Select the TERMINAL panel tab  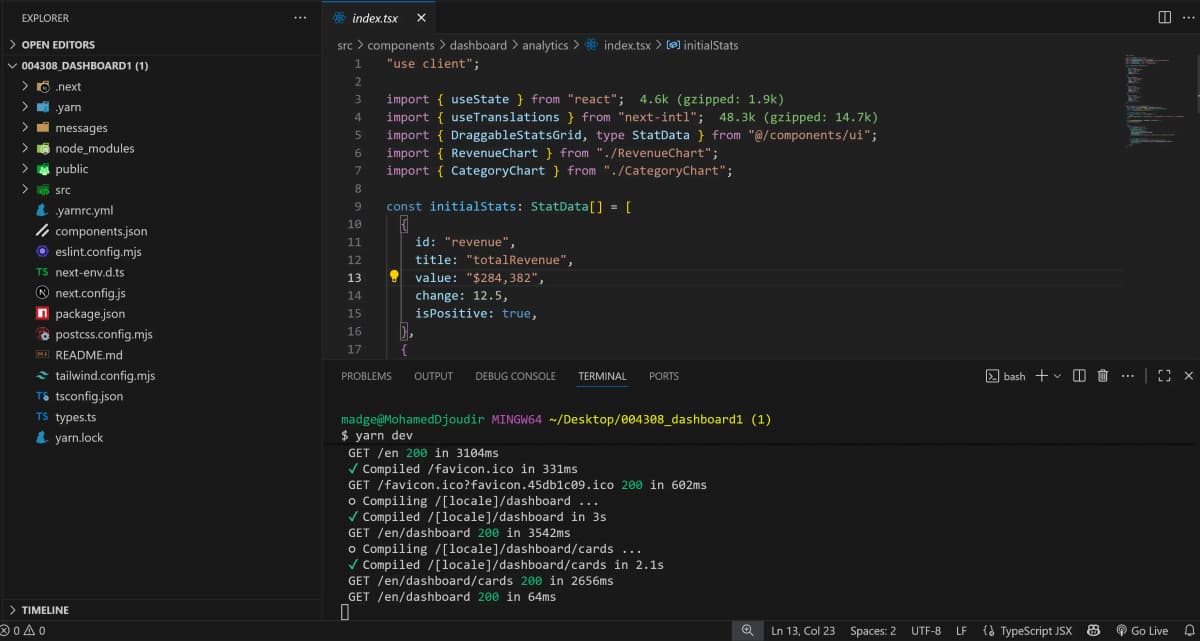coord(602,376)
